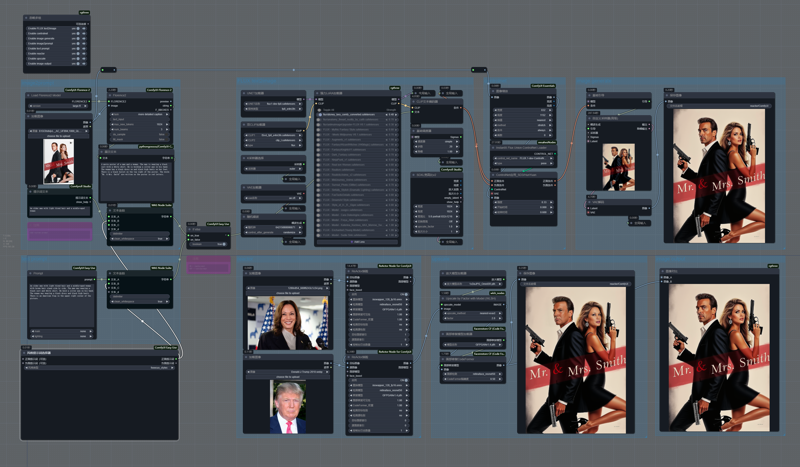This screenshot has height=467, width=800.
Task: Click the large poster preview at the bottom right
Action: click(719, 357)
